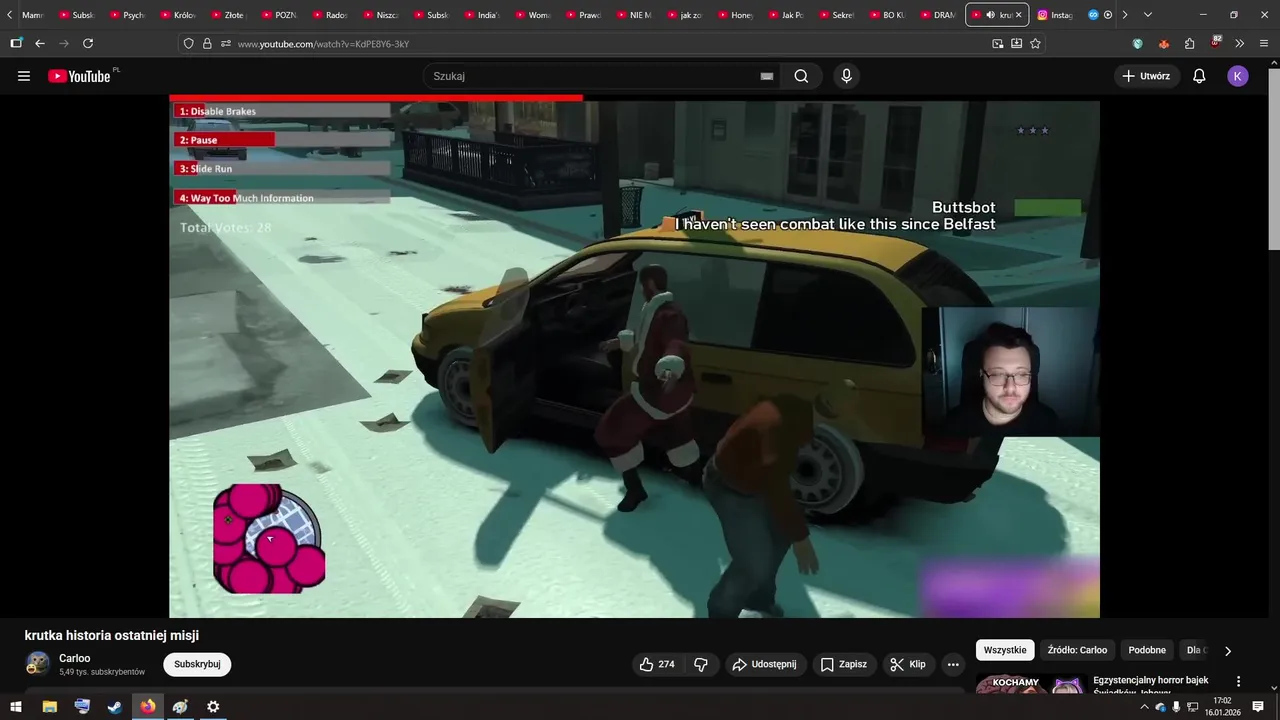Open the account avatar K menu
The image size is (1280, 720).
[1238, 76]
